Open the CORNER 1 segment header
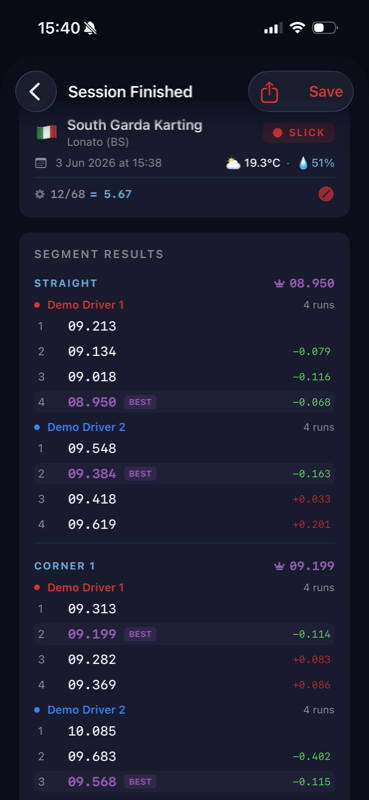 [x=65, y=566]
